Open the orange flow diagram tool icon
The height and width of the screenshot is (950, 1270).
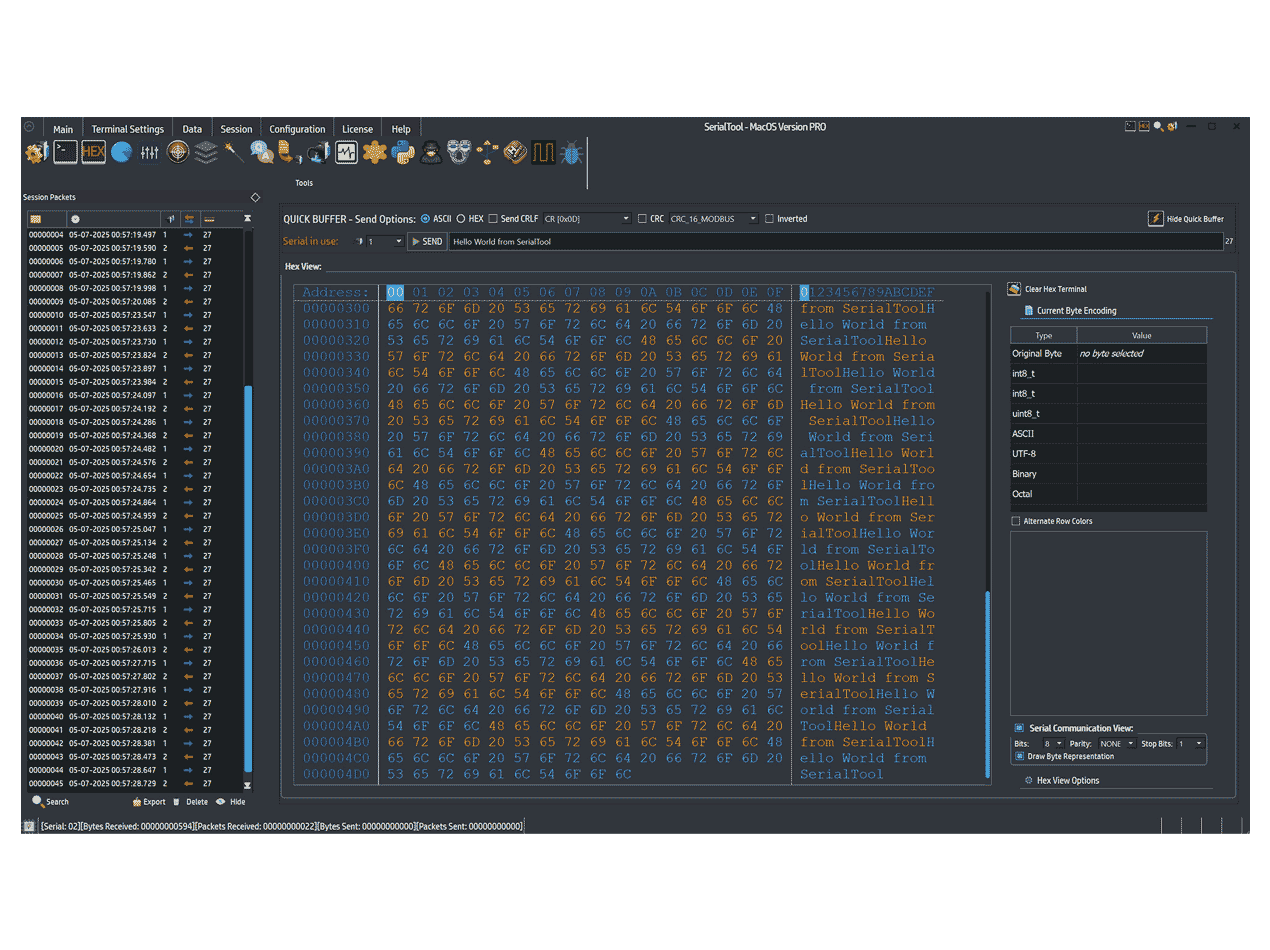487,153
